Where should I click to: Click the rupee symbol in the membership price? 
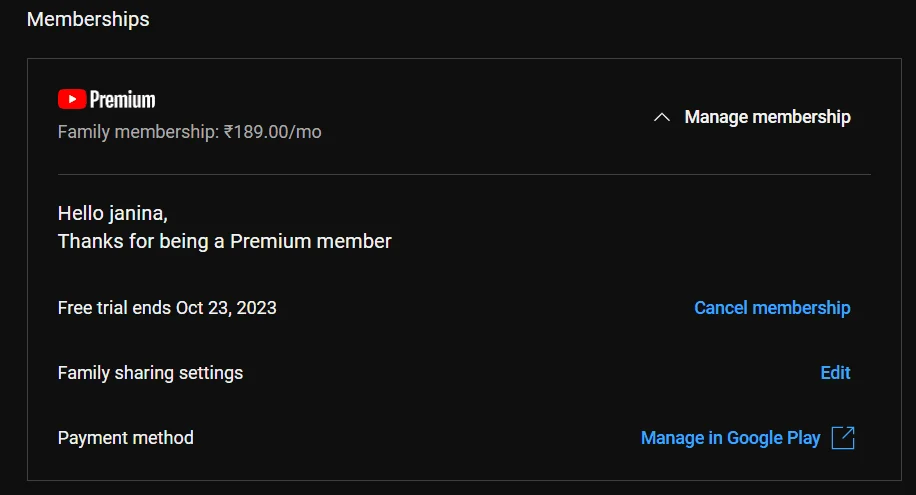tap(228, 132)
